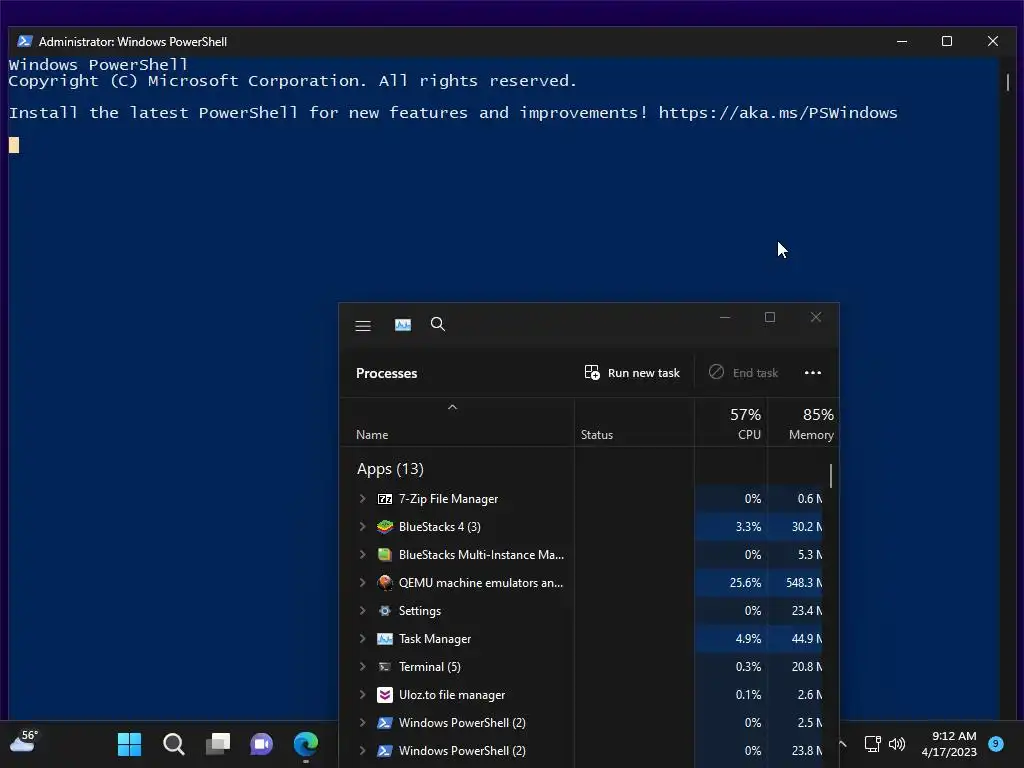Click the volume speaker tray icon
This screenshot has height=768, width=1024.
(x=897, y=744)
